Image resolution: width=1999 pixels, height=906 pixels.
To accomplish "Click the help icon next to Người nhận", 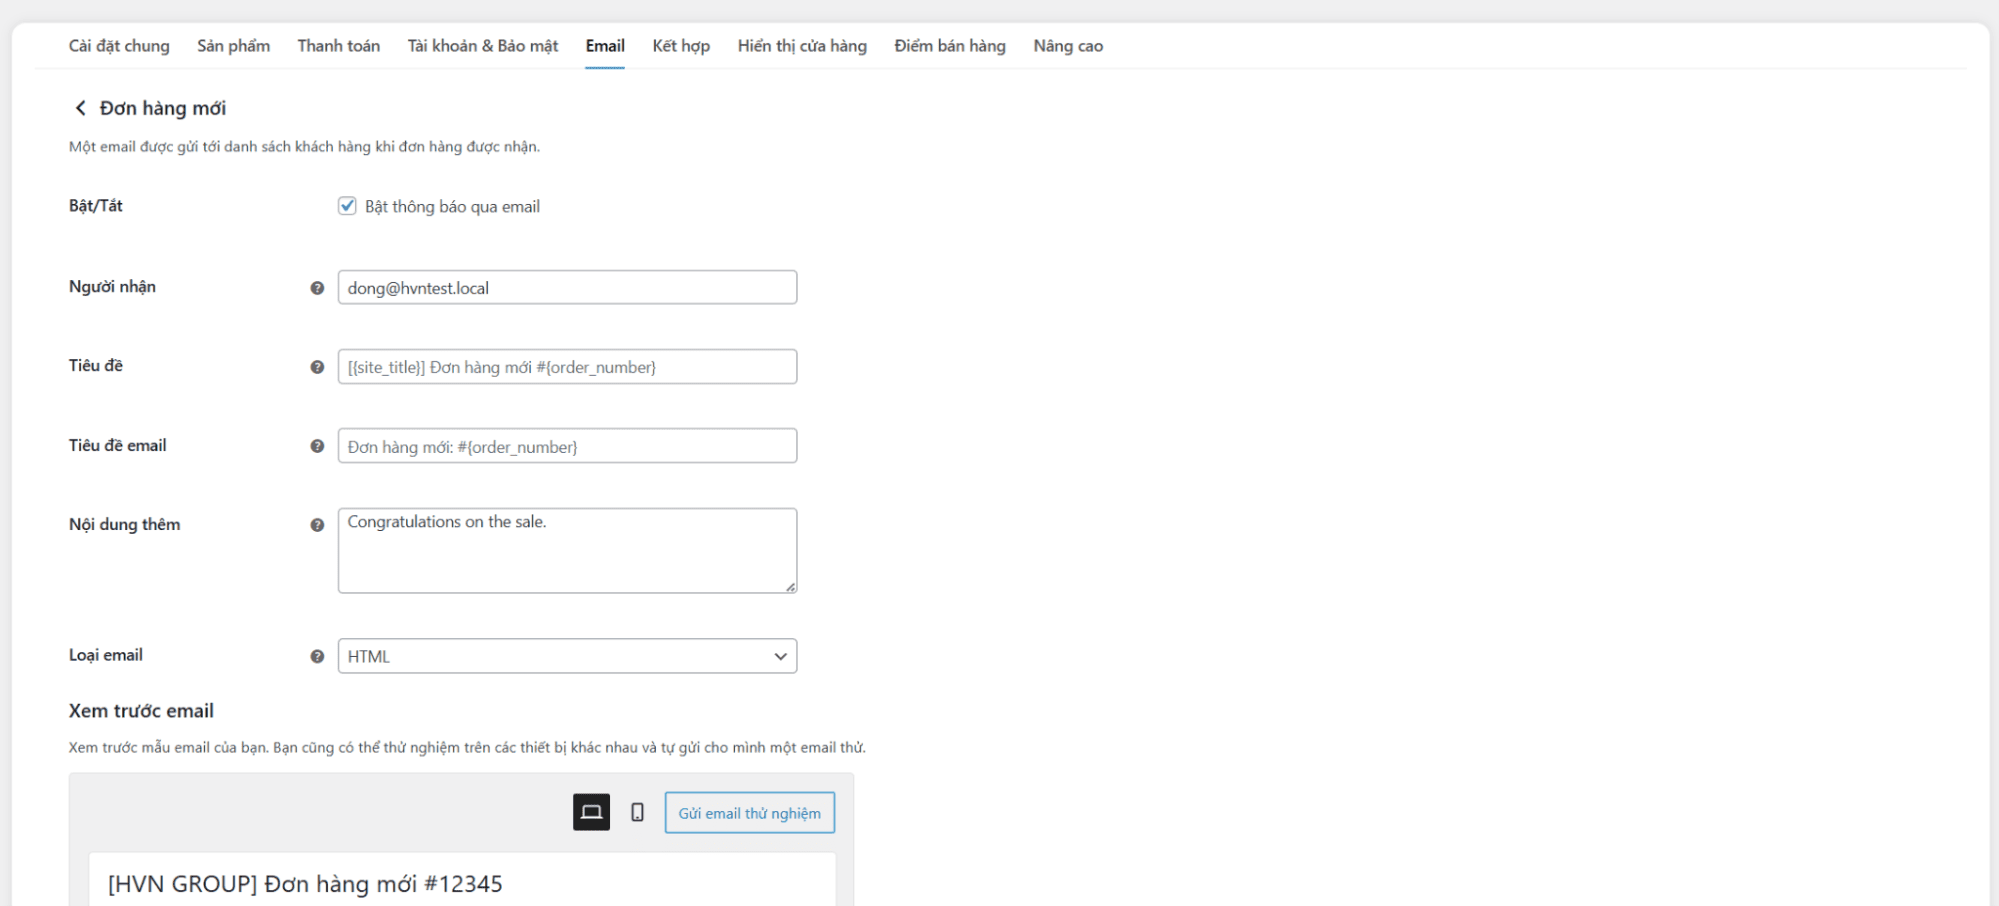I will click(317, 287).
